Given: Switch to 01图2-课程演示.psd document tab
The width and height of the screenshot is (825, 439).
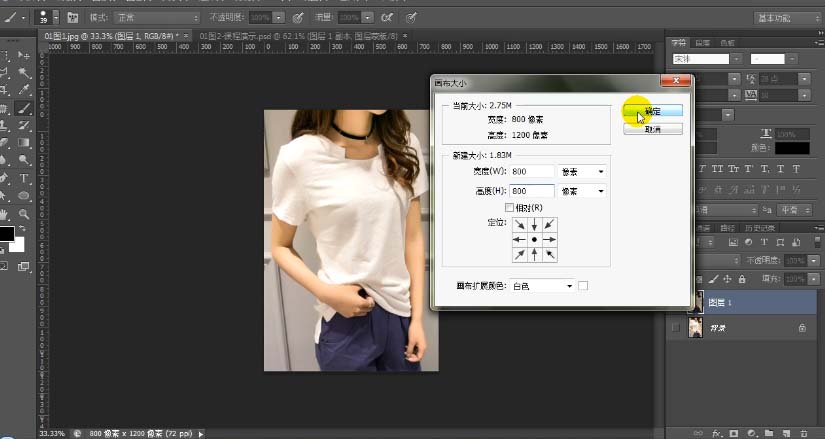Looking at the screenshot, I should 298,36.
